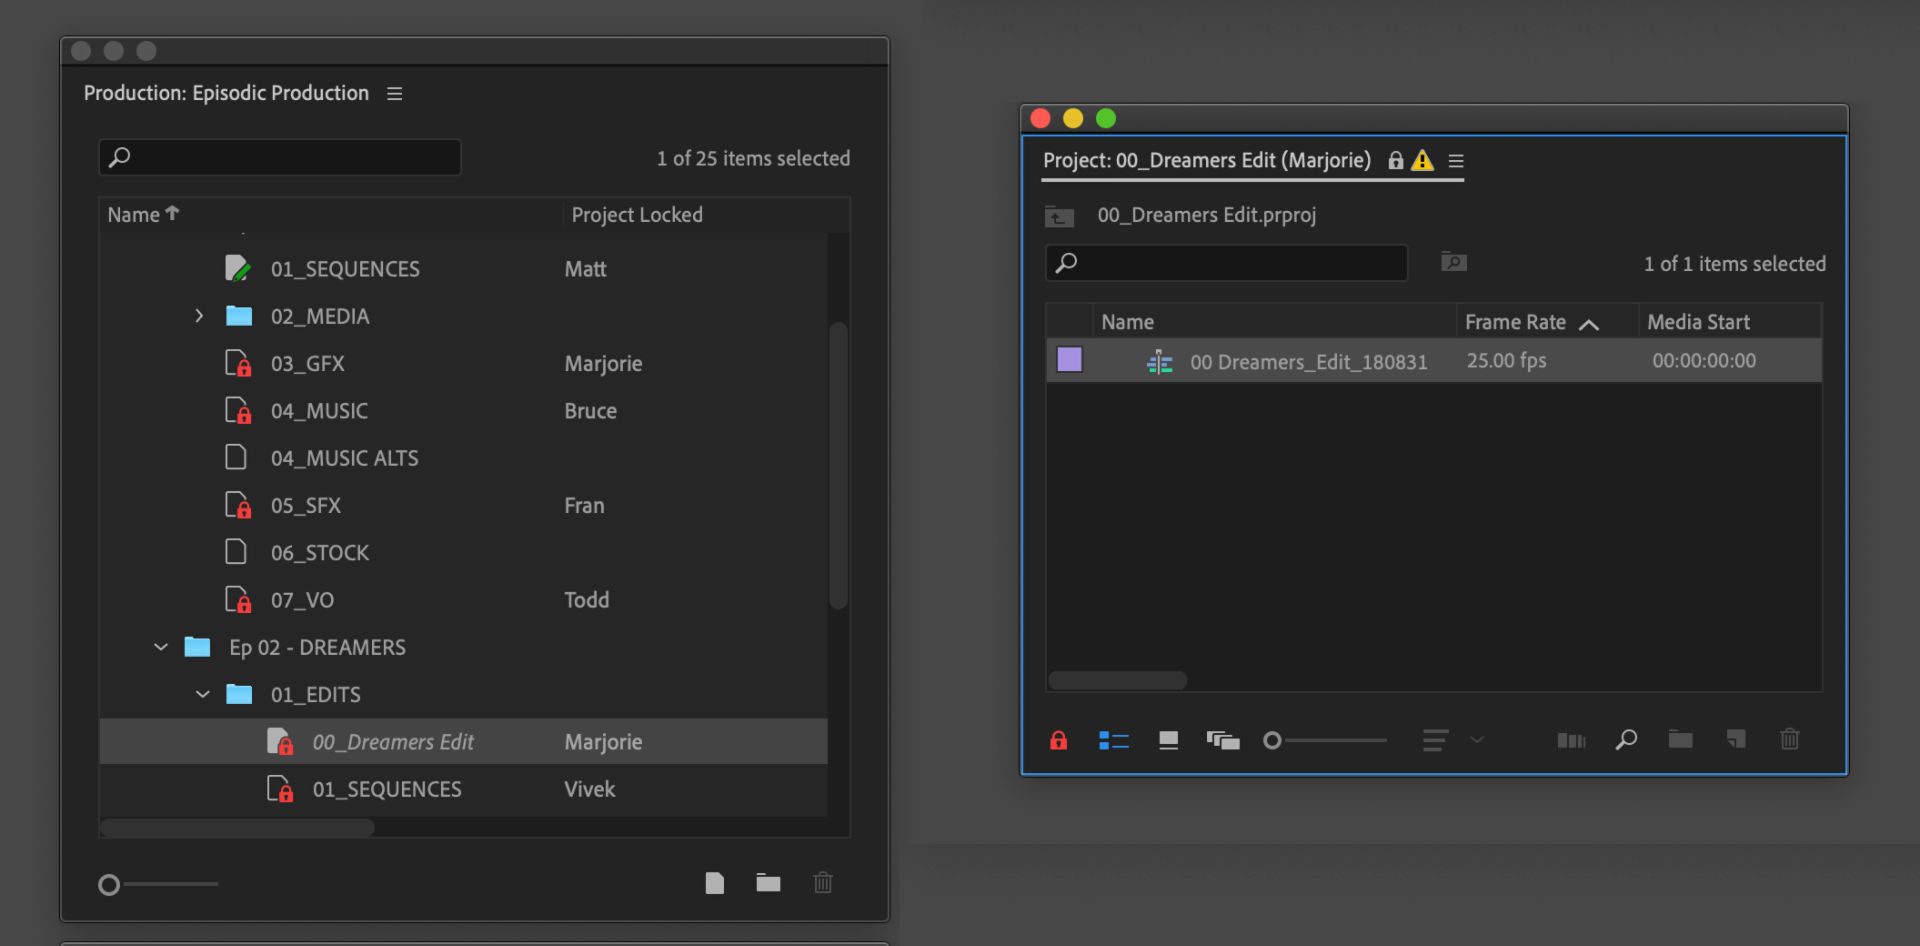Click the Fran lock owner for 05_SFX
Viewport: 1920px width, 946px height.
584,505
